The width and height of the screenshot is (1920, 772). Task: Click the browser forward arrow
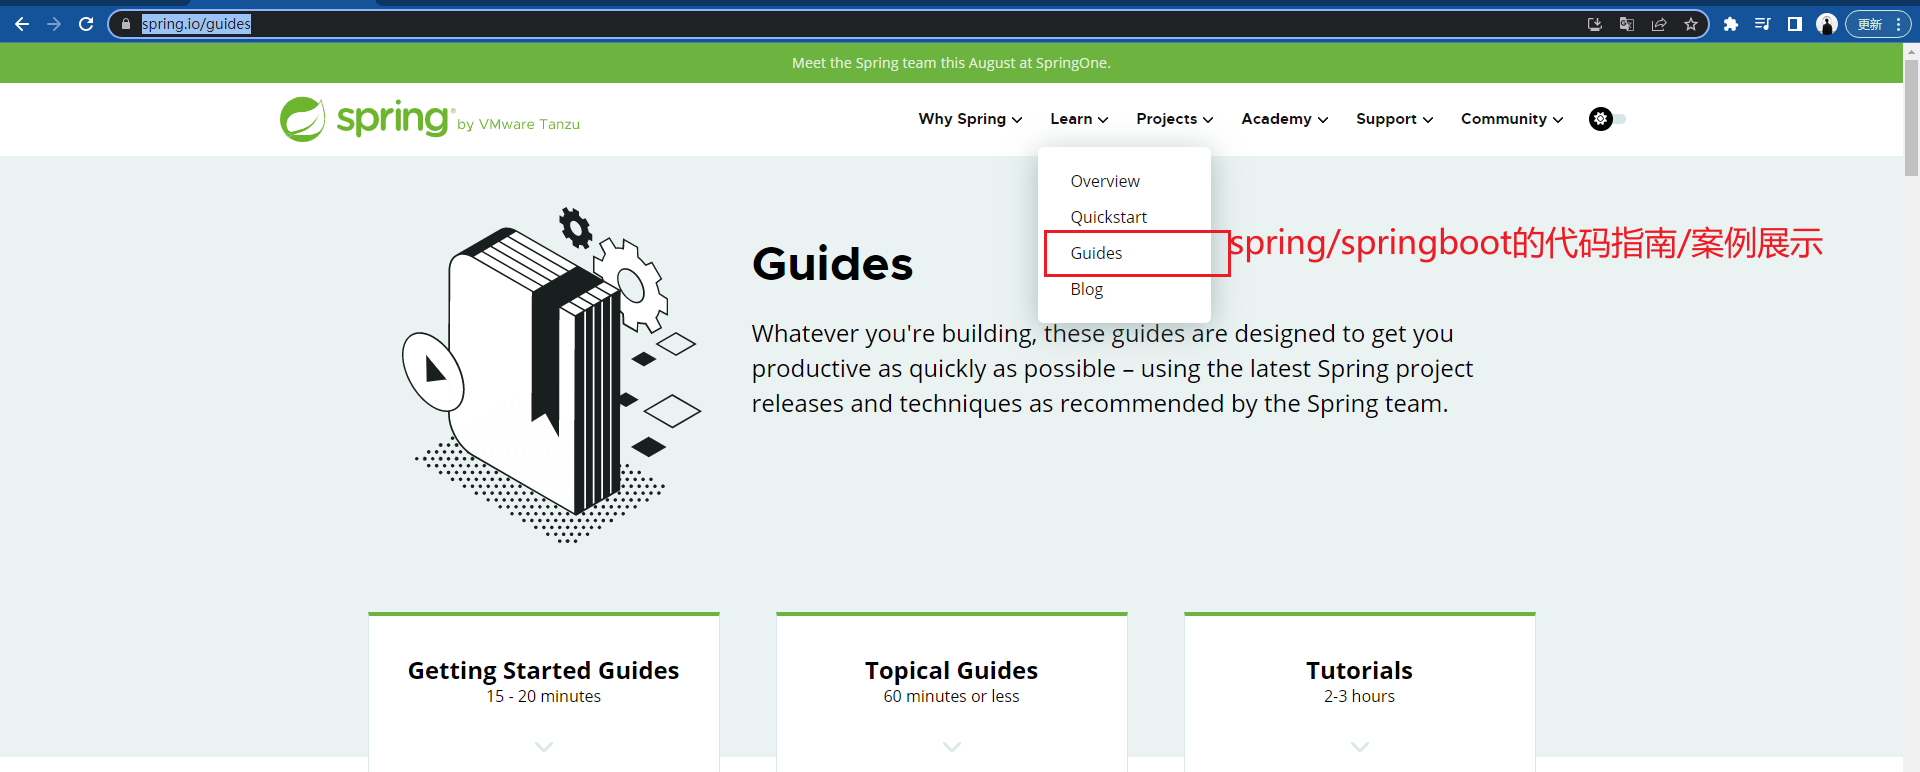click(x=54, y=24)
